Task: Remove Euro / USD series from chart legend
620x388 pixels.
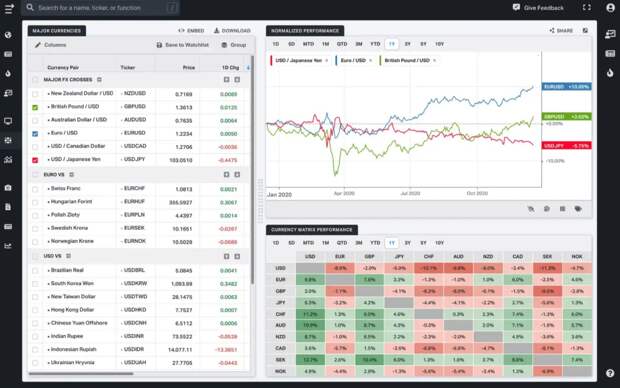Action: click(370, 61)
